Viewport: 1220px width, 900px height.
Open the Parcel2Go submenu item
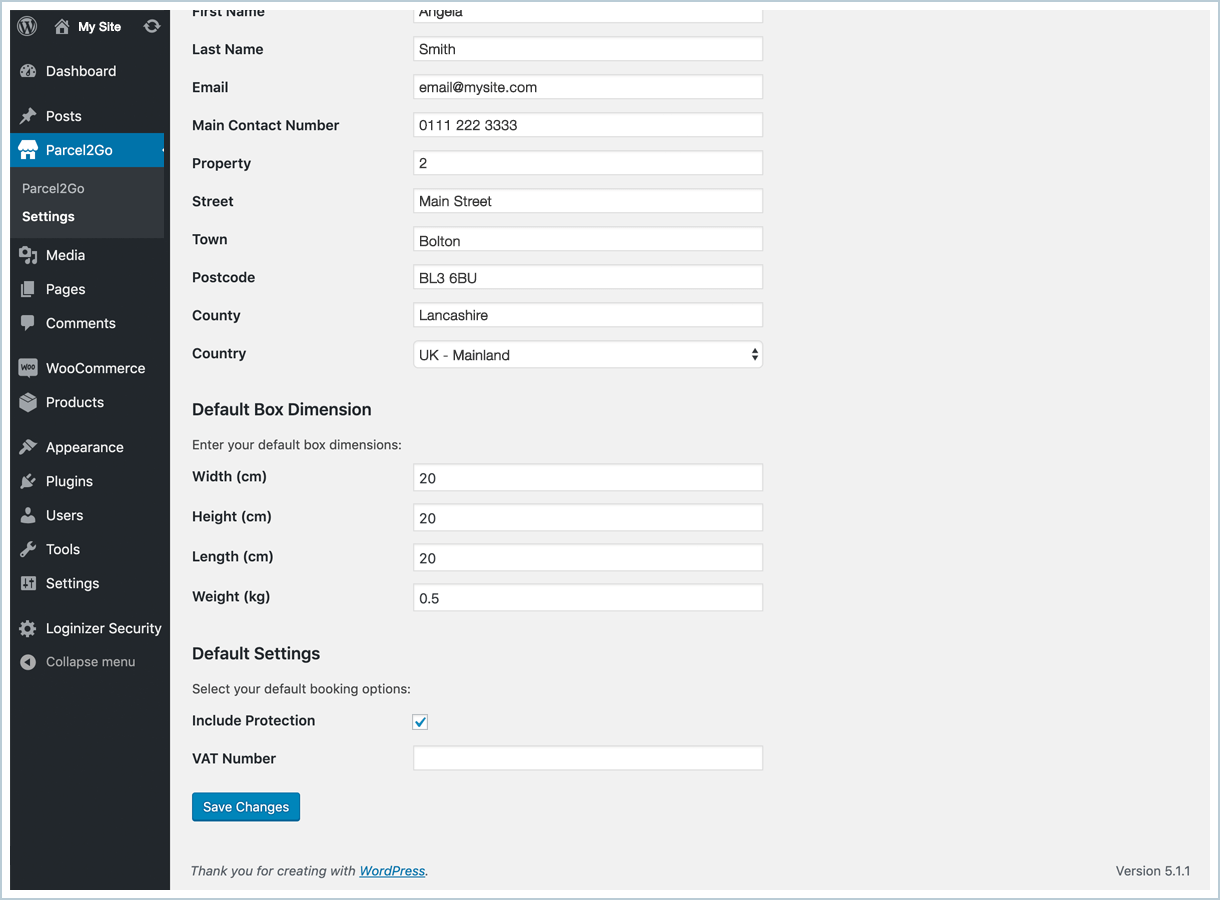tap(53, 188)
